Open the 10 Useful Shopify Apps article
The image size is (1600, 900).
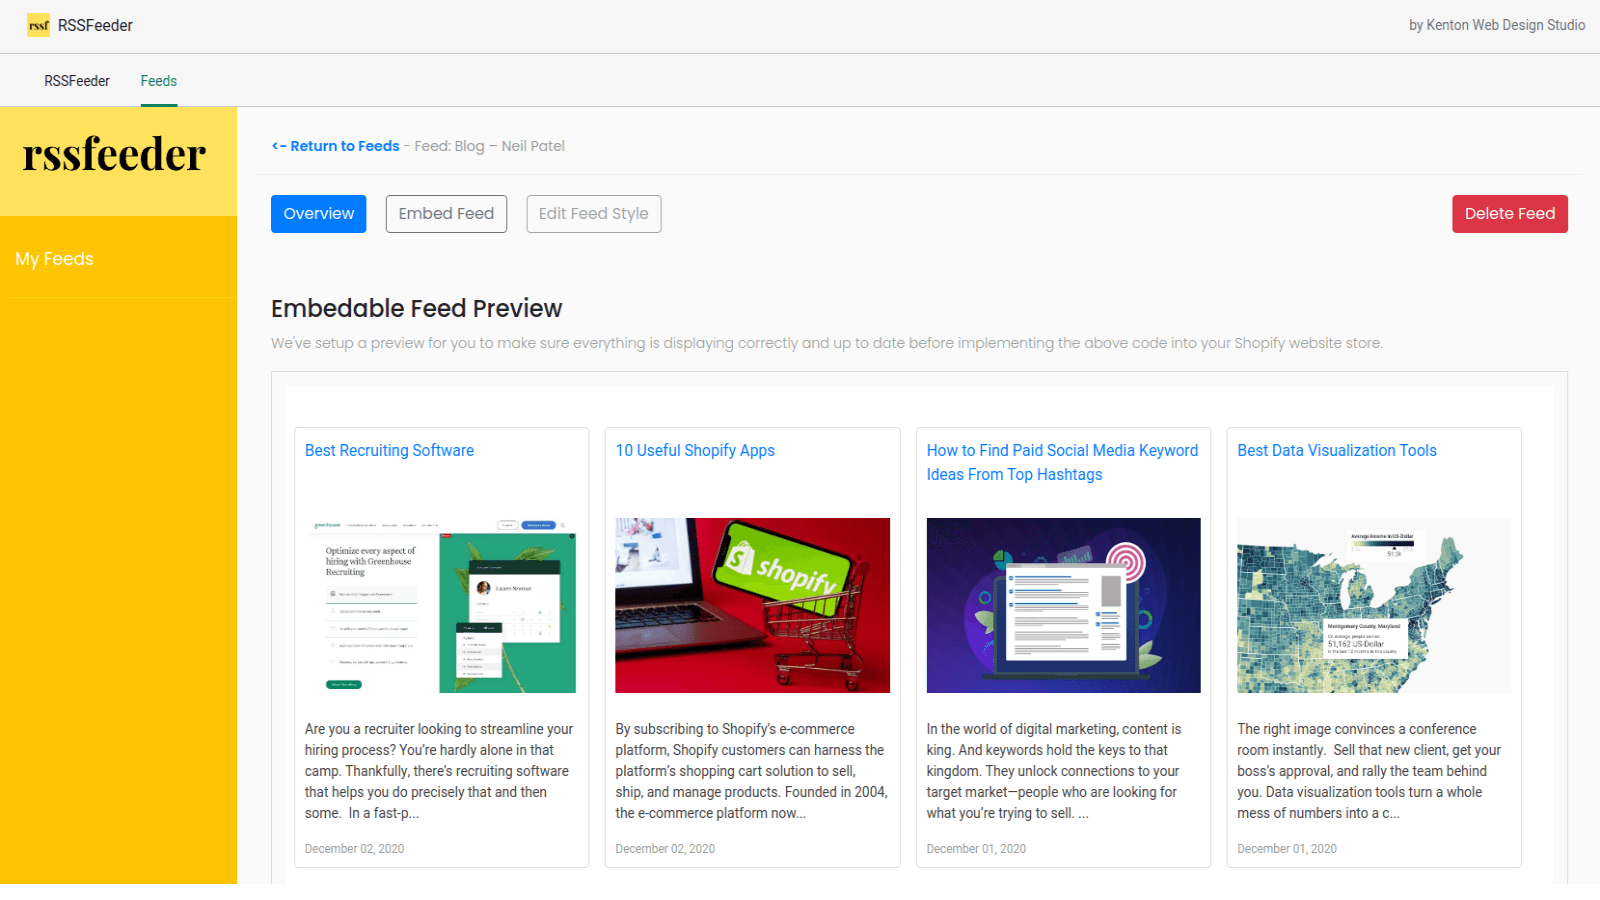695,450
